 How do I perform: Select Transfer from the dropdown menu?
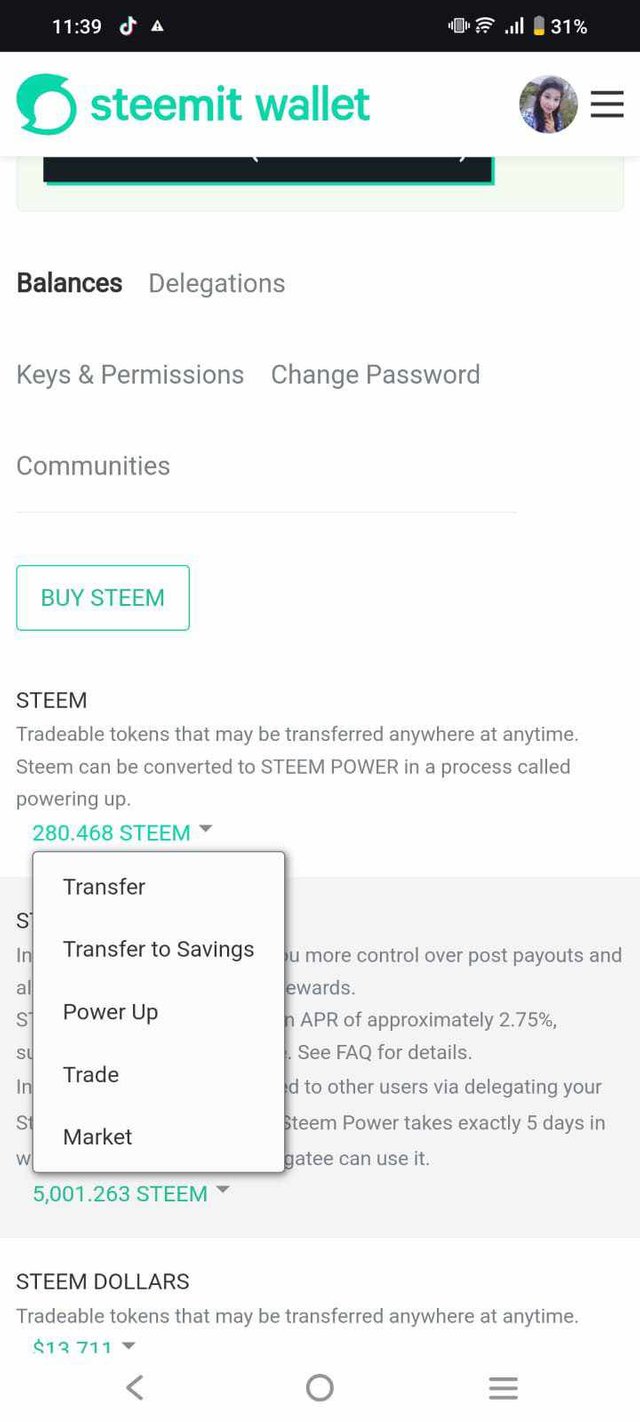(104, 887)
